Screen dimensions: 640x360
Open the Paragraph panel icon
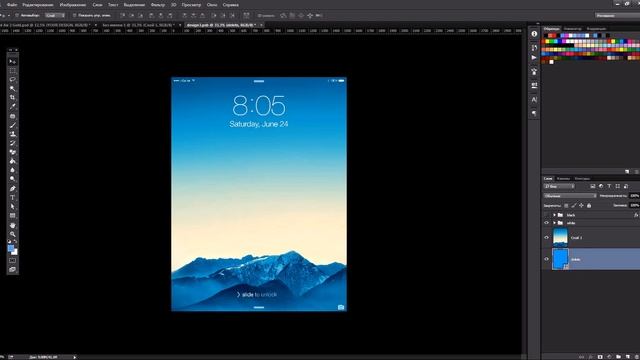coord(534,113)
